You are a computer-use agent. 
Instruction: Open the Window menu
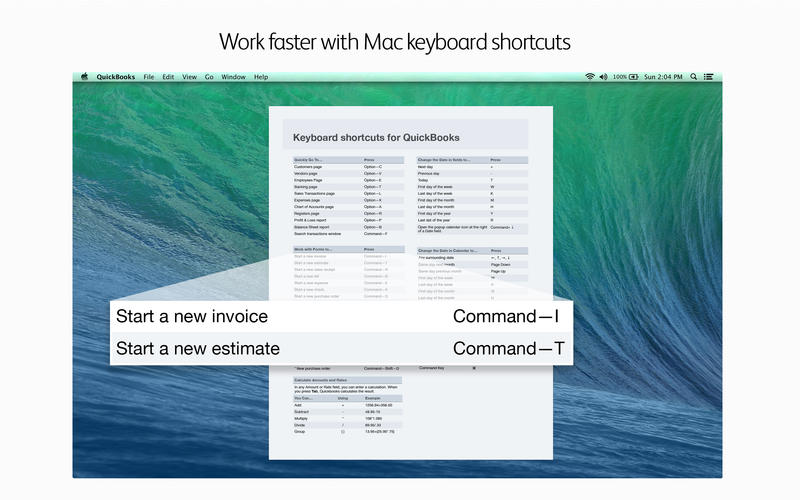point(234,77)
